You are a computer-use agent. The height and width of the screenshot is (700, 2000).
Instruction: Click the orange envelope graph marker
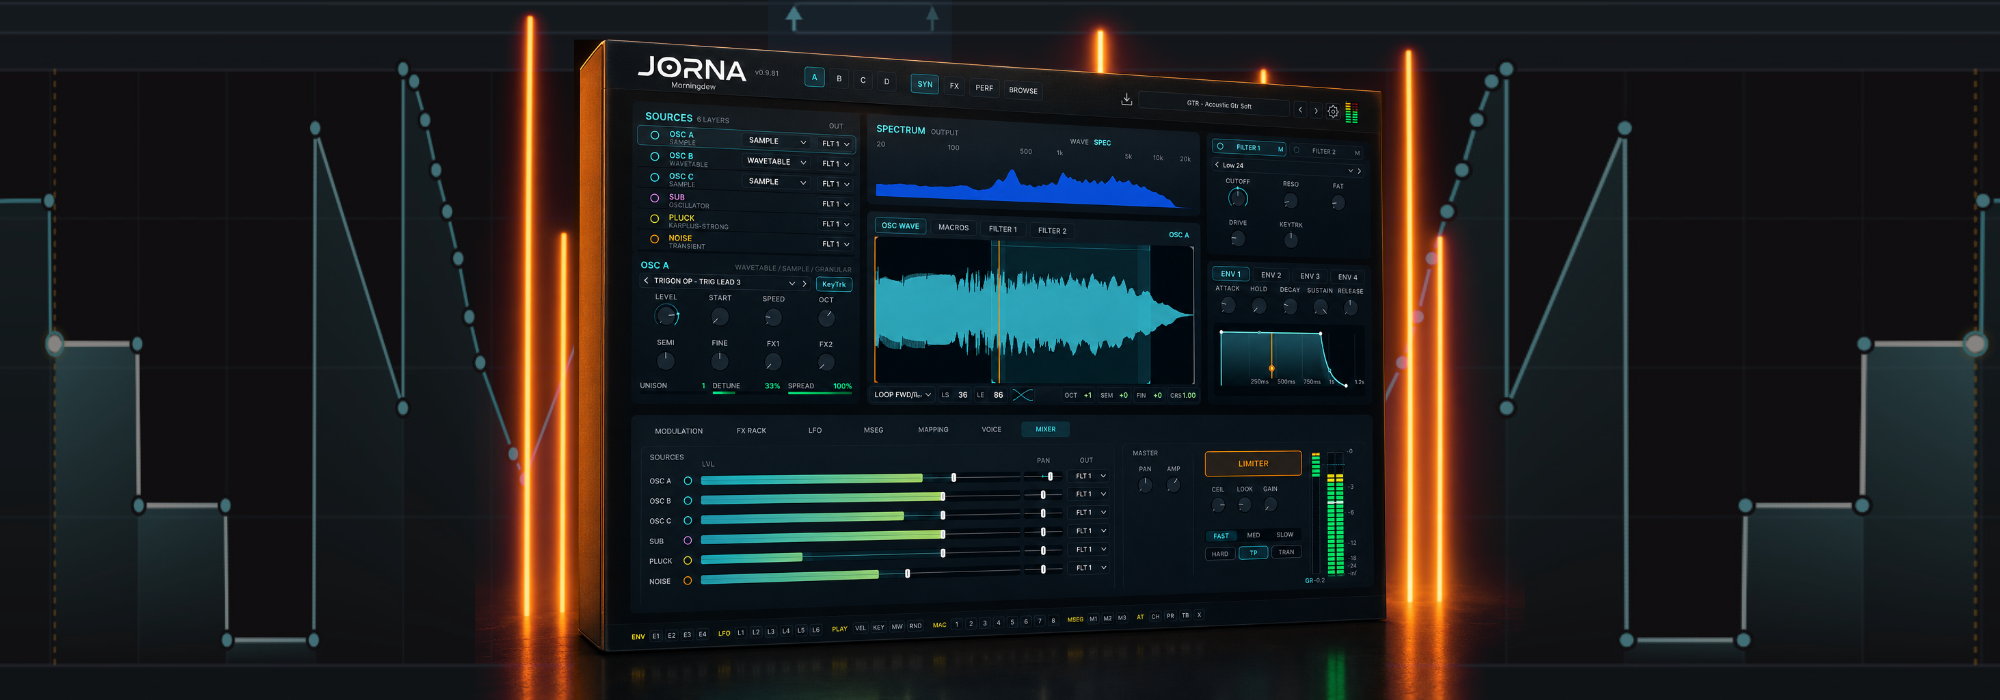(1271, 368)
